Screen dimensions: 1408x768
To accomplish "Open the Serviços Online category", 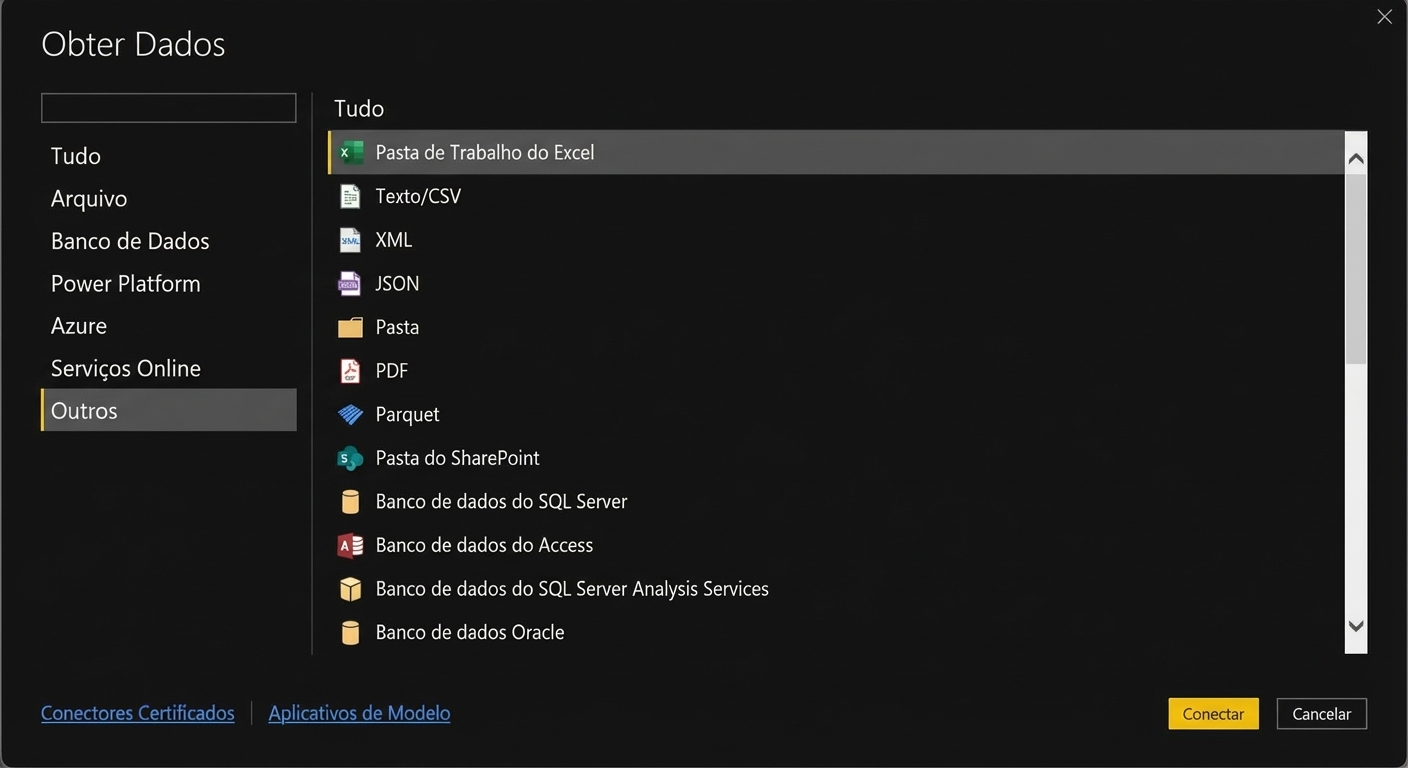I will coord(168,368).
